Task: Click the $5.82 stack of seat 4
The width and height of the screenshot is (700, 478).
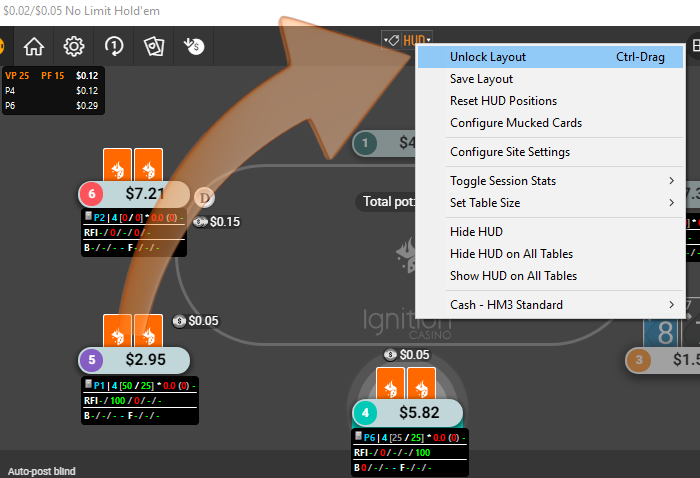Action: [419, 413]
